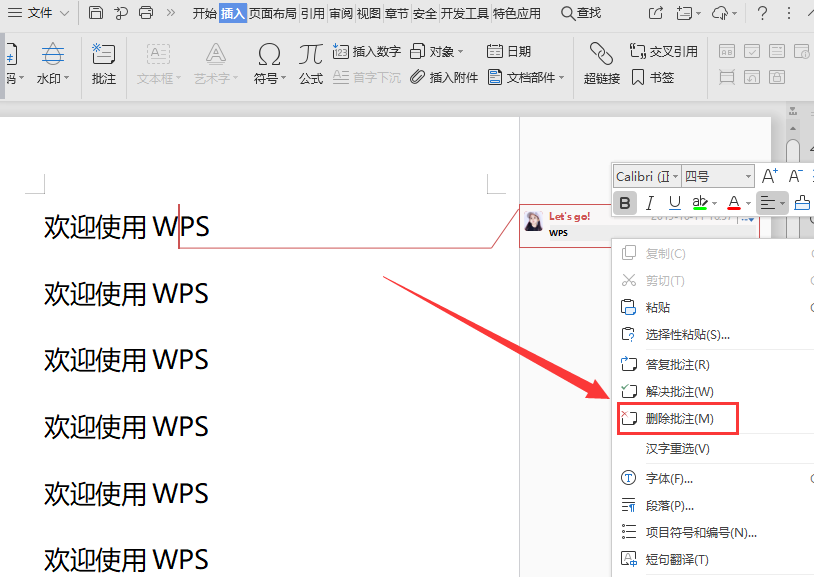814x577 pixels.
Task: Click the checkbox form field icon in the ribbon
Action: click(x=752, y=51)
